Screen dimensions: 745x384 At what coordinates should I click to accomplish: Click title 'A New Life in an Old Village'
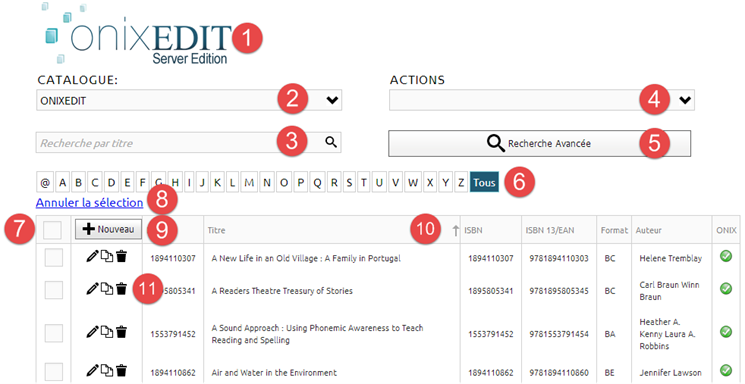306,259
